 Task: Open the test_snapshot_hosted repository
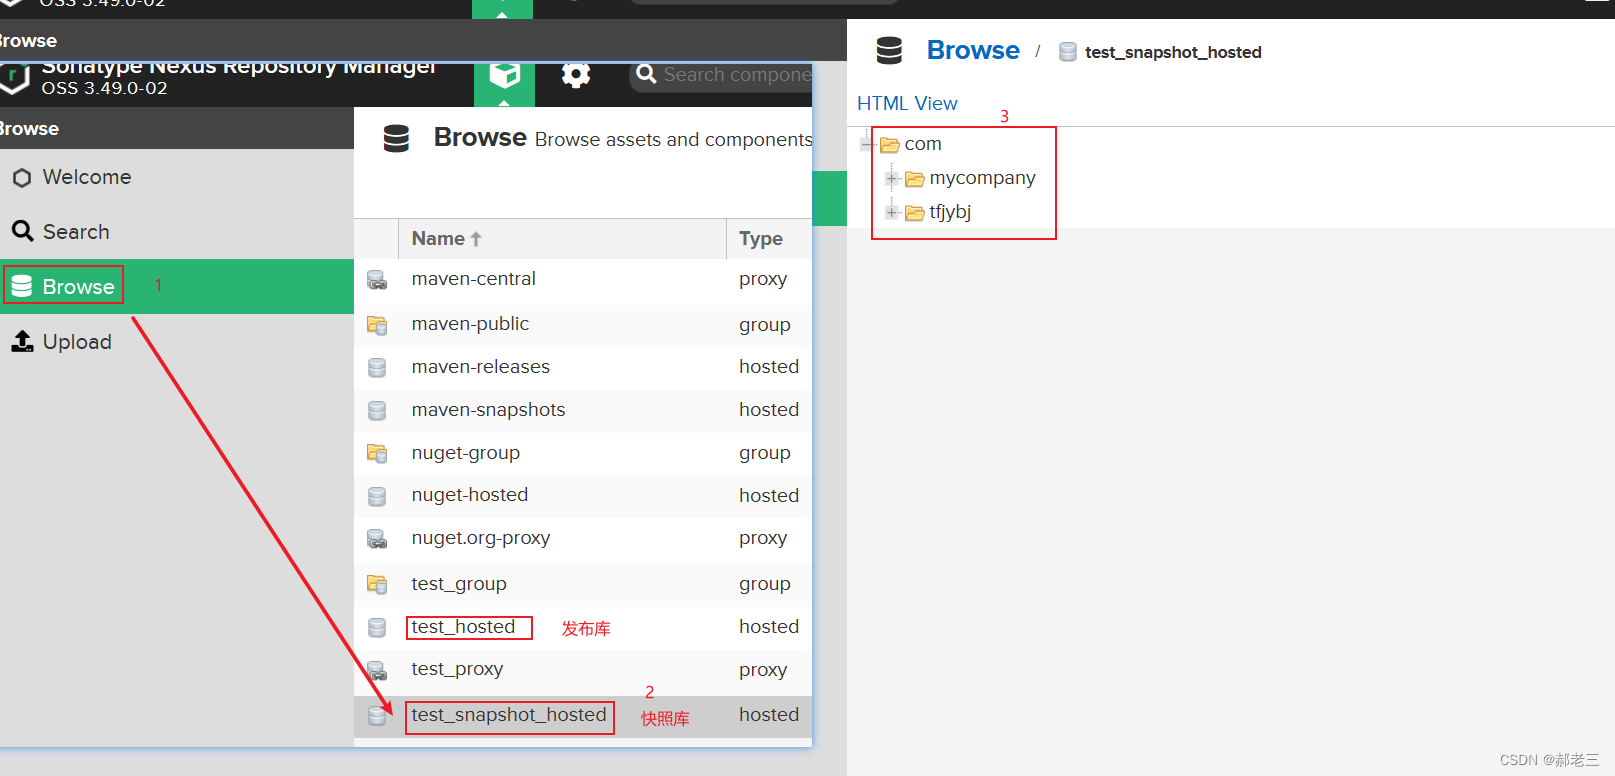[509, 715]
